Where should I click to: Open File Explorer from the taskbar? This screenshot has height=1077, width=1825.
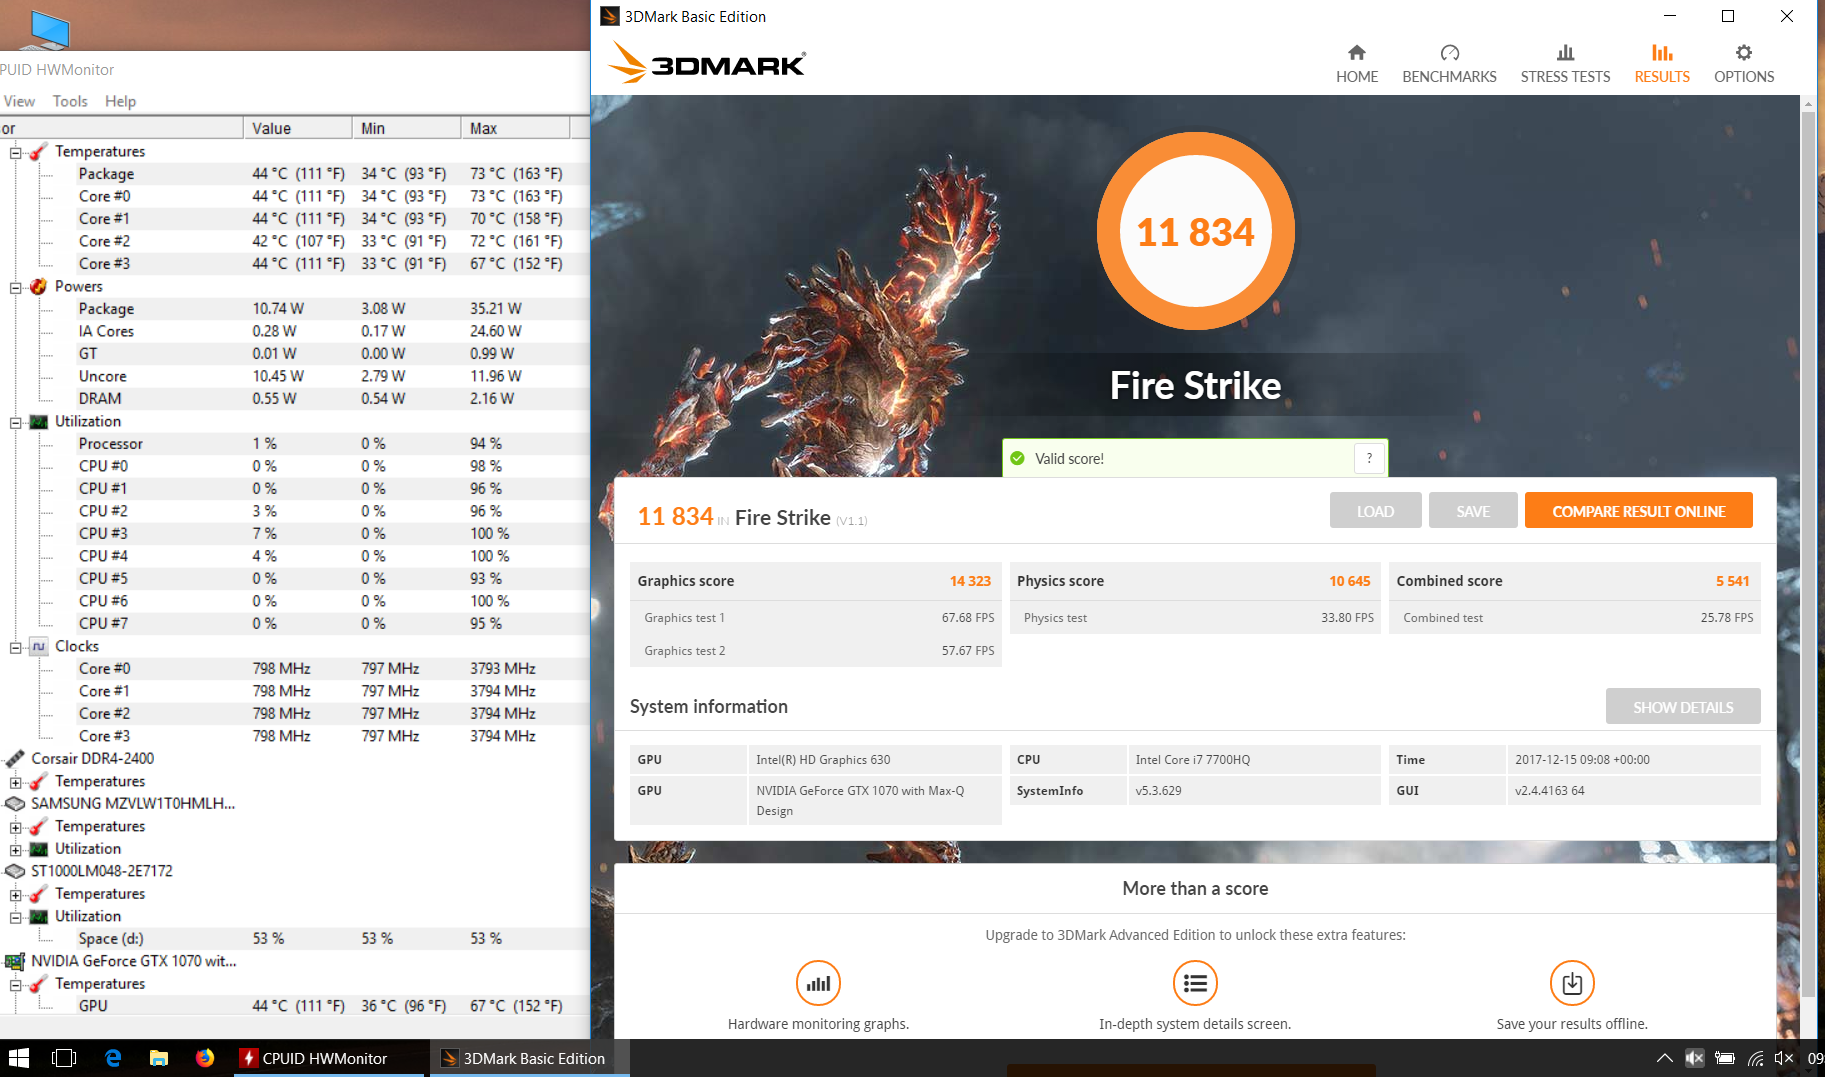[158, 1058]
